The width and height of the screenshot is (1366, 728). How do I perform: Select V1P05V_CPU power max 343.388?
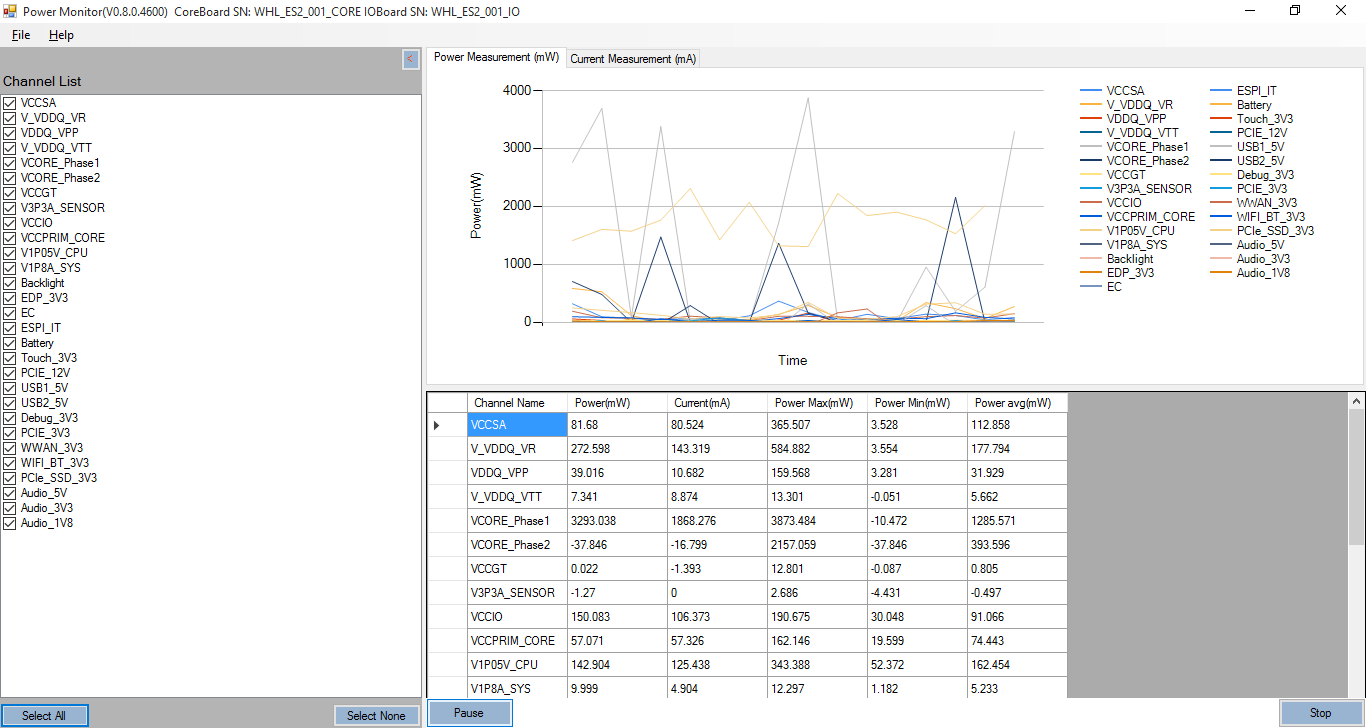817,665
